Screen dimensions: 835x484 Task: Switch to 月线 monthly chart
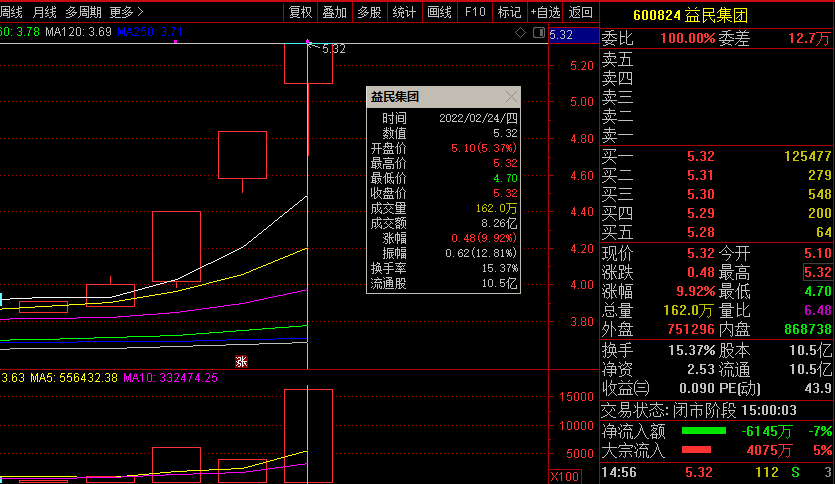(x=44, y=12)
